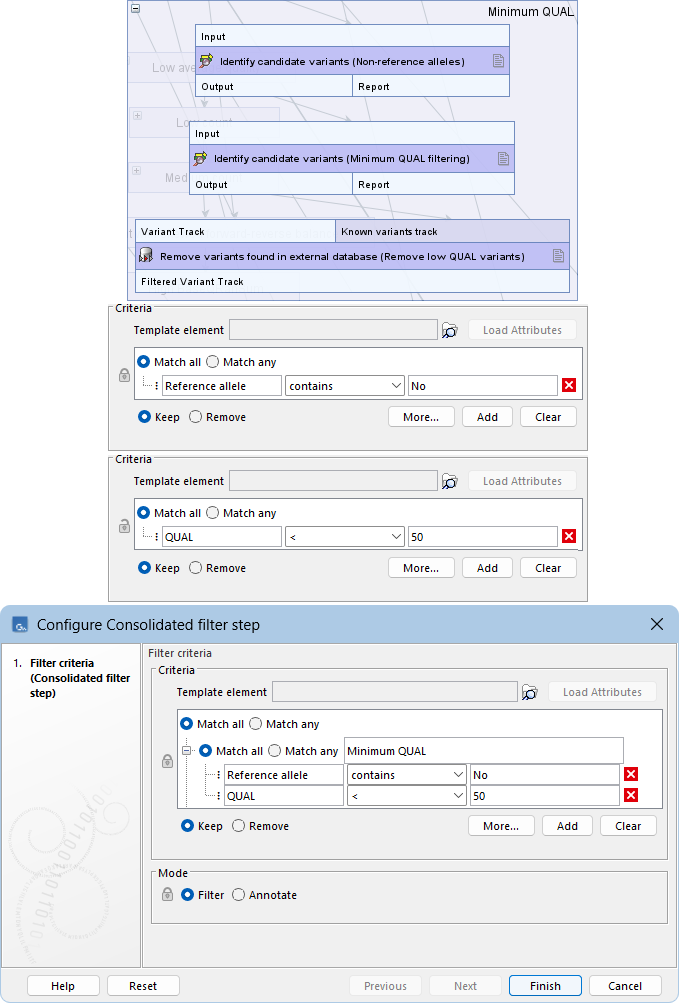Select Filter criteria step in wizard sidebar
The image size is (679, 1003).
pos(79,678)
